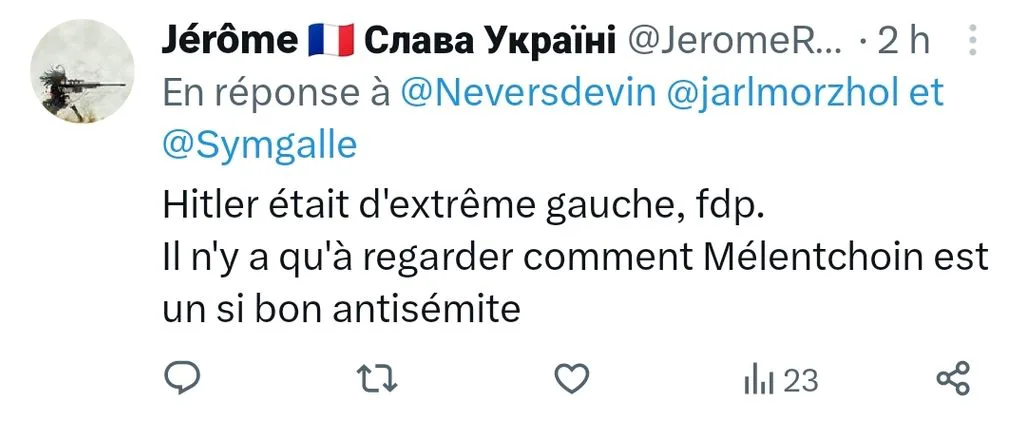Visit the @Symgalle mentioned profile
This screenshot has height=421, width=1024.
coord(259,147)
